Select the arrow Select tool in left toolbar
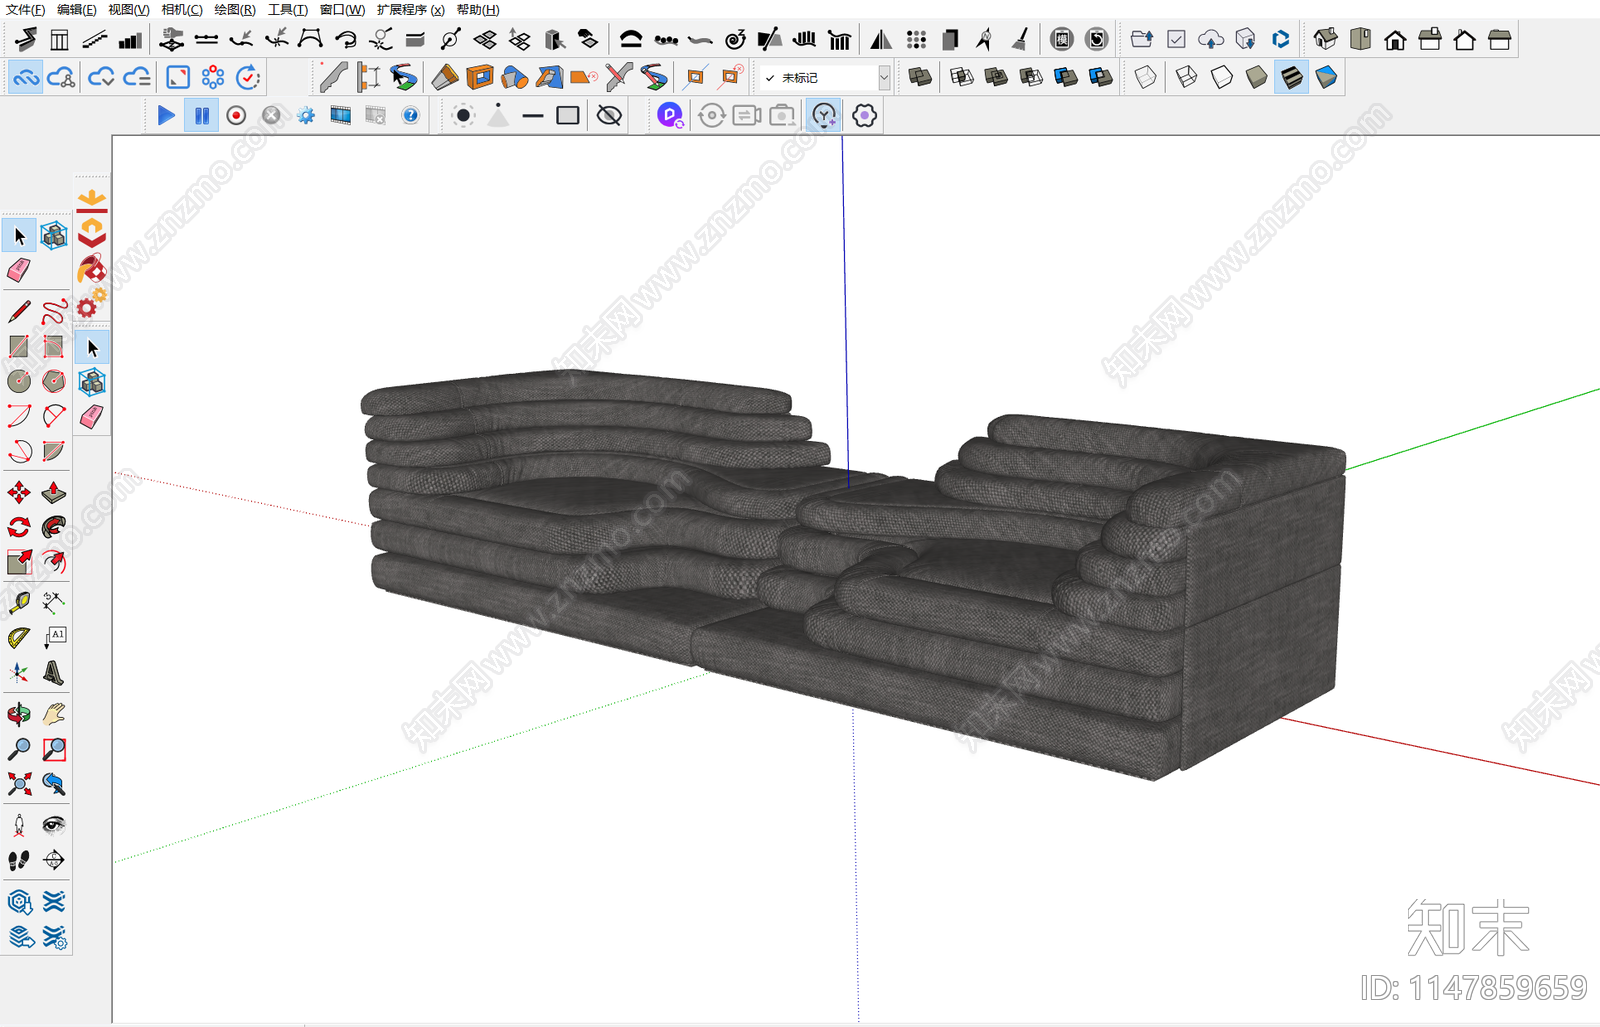This screenshot has height=1027, width=1600. click(x=19, y=236)
